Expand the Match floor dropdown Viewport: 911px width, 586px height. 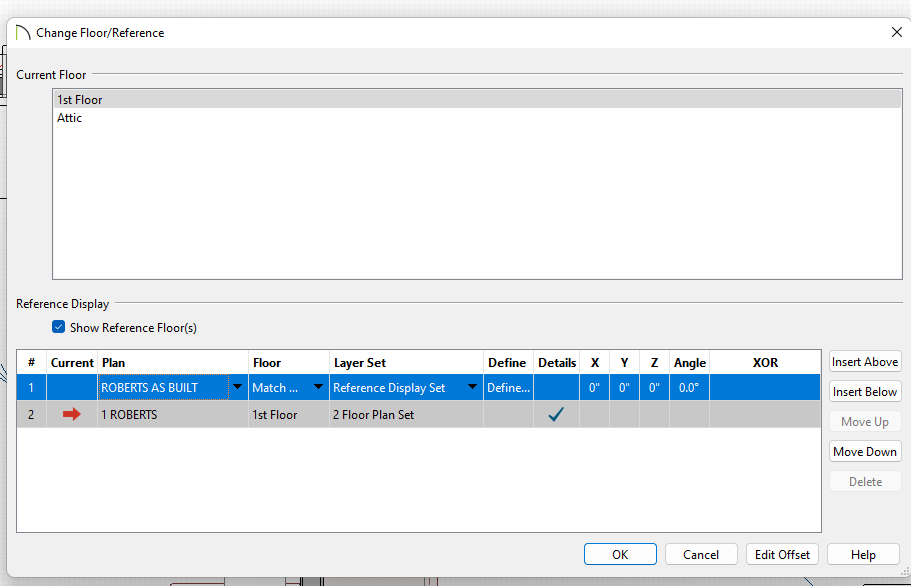pyautogui.click(x=319, y=388)
